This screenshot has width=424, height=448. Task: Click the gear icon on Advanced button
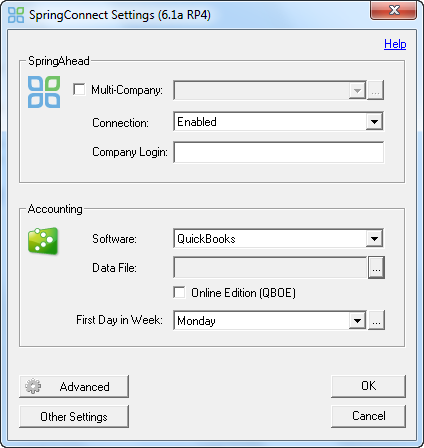33,386
